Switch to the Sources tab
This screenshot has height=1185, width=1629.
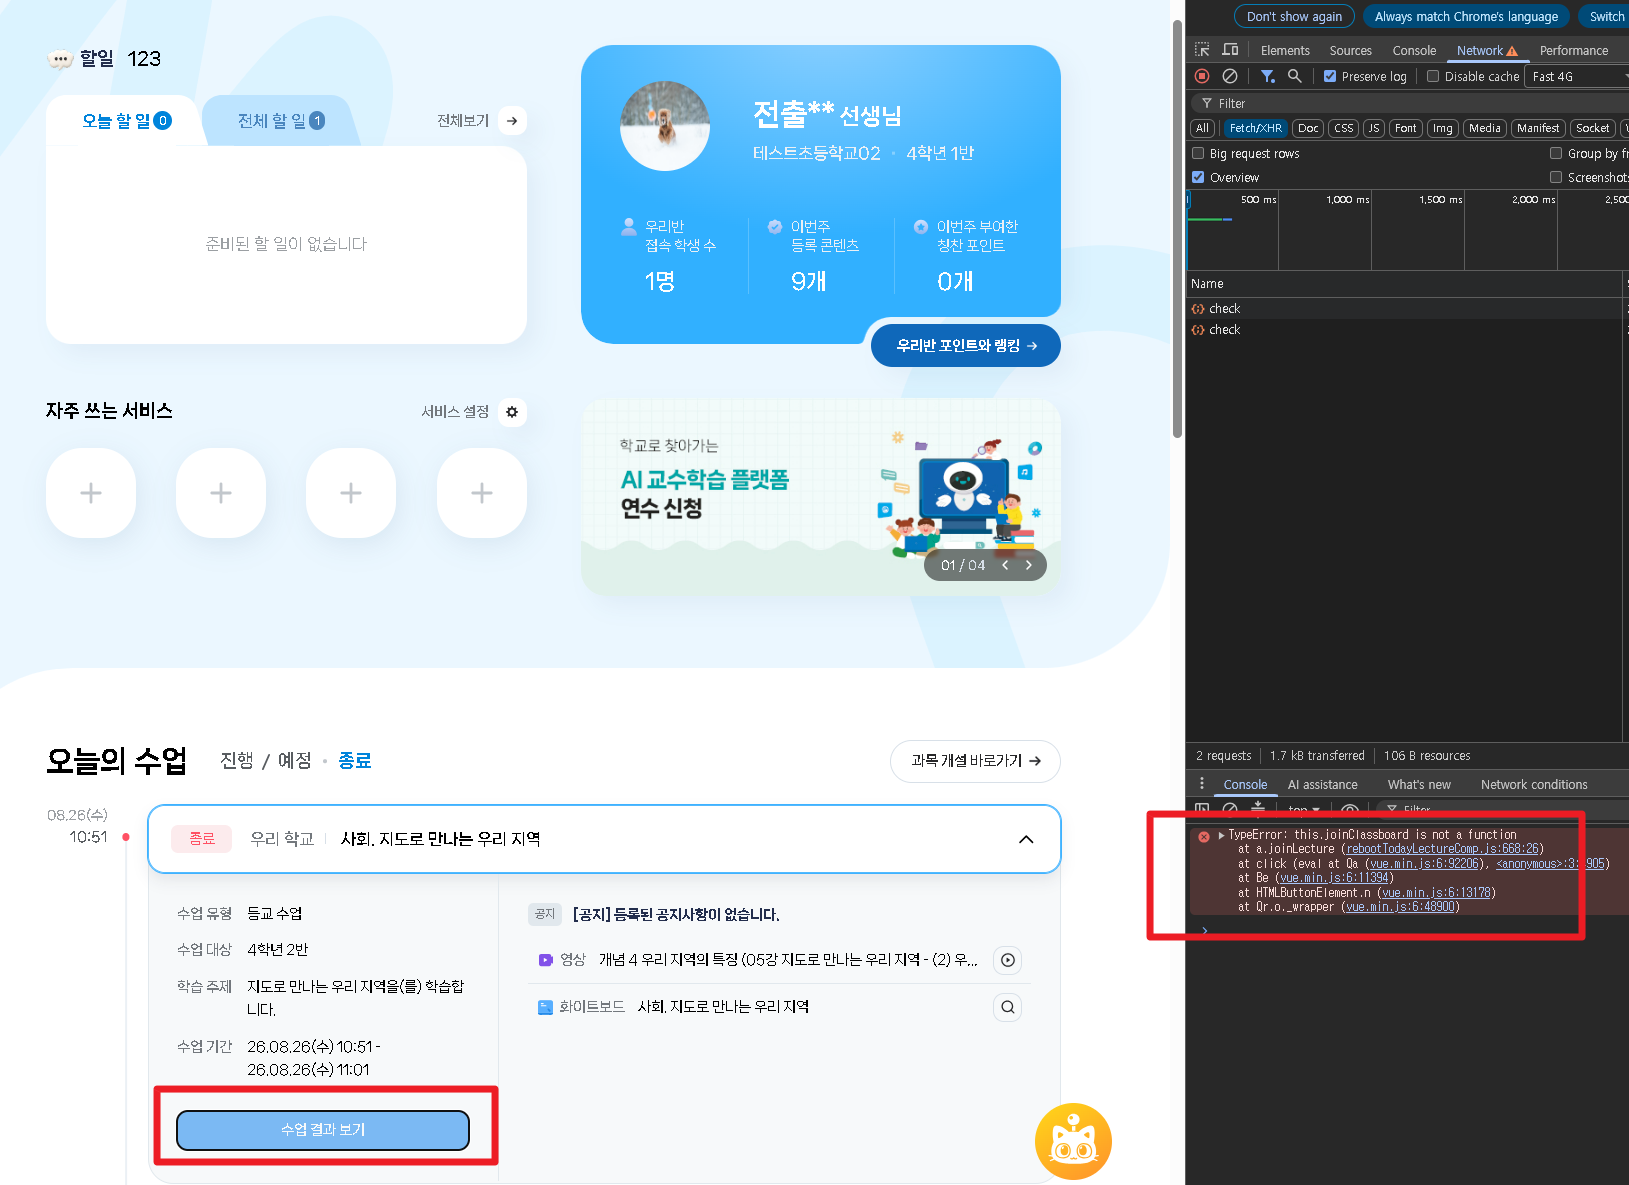[x=1350, y=51]
